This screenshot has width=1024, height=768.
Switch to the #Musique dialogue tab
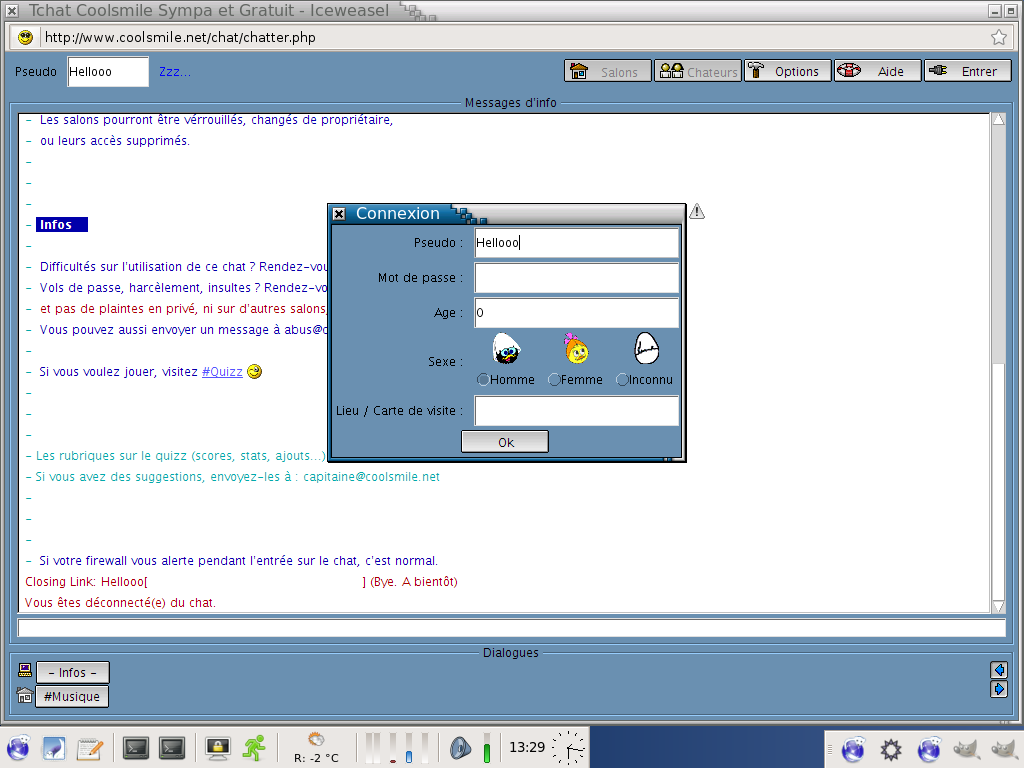(x=72, y=696)
